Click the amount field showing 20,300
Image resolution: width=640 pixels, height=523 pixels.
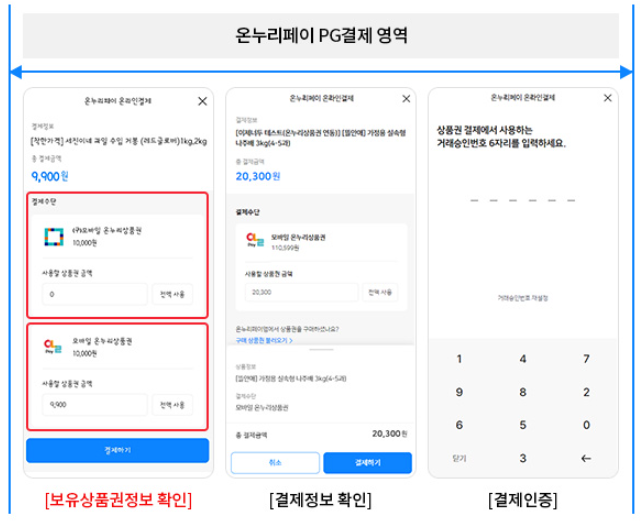pos(301,292)
